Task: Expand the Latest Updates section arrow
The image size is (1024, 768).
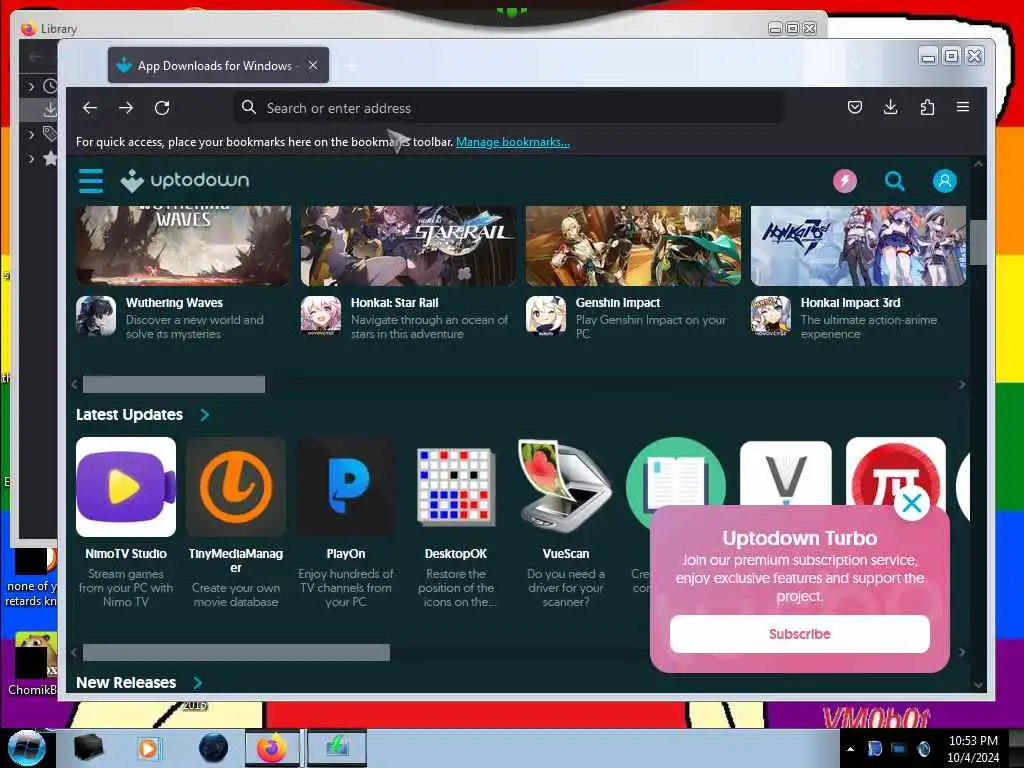Action: [204, 415]
